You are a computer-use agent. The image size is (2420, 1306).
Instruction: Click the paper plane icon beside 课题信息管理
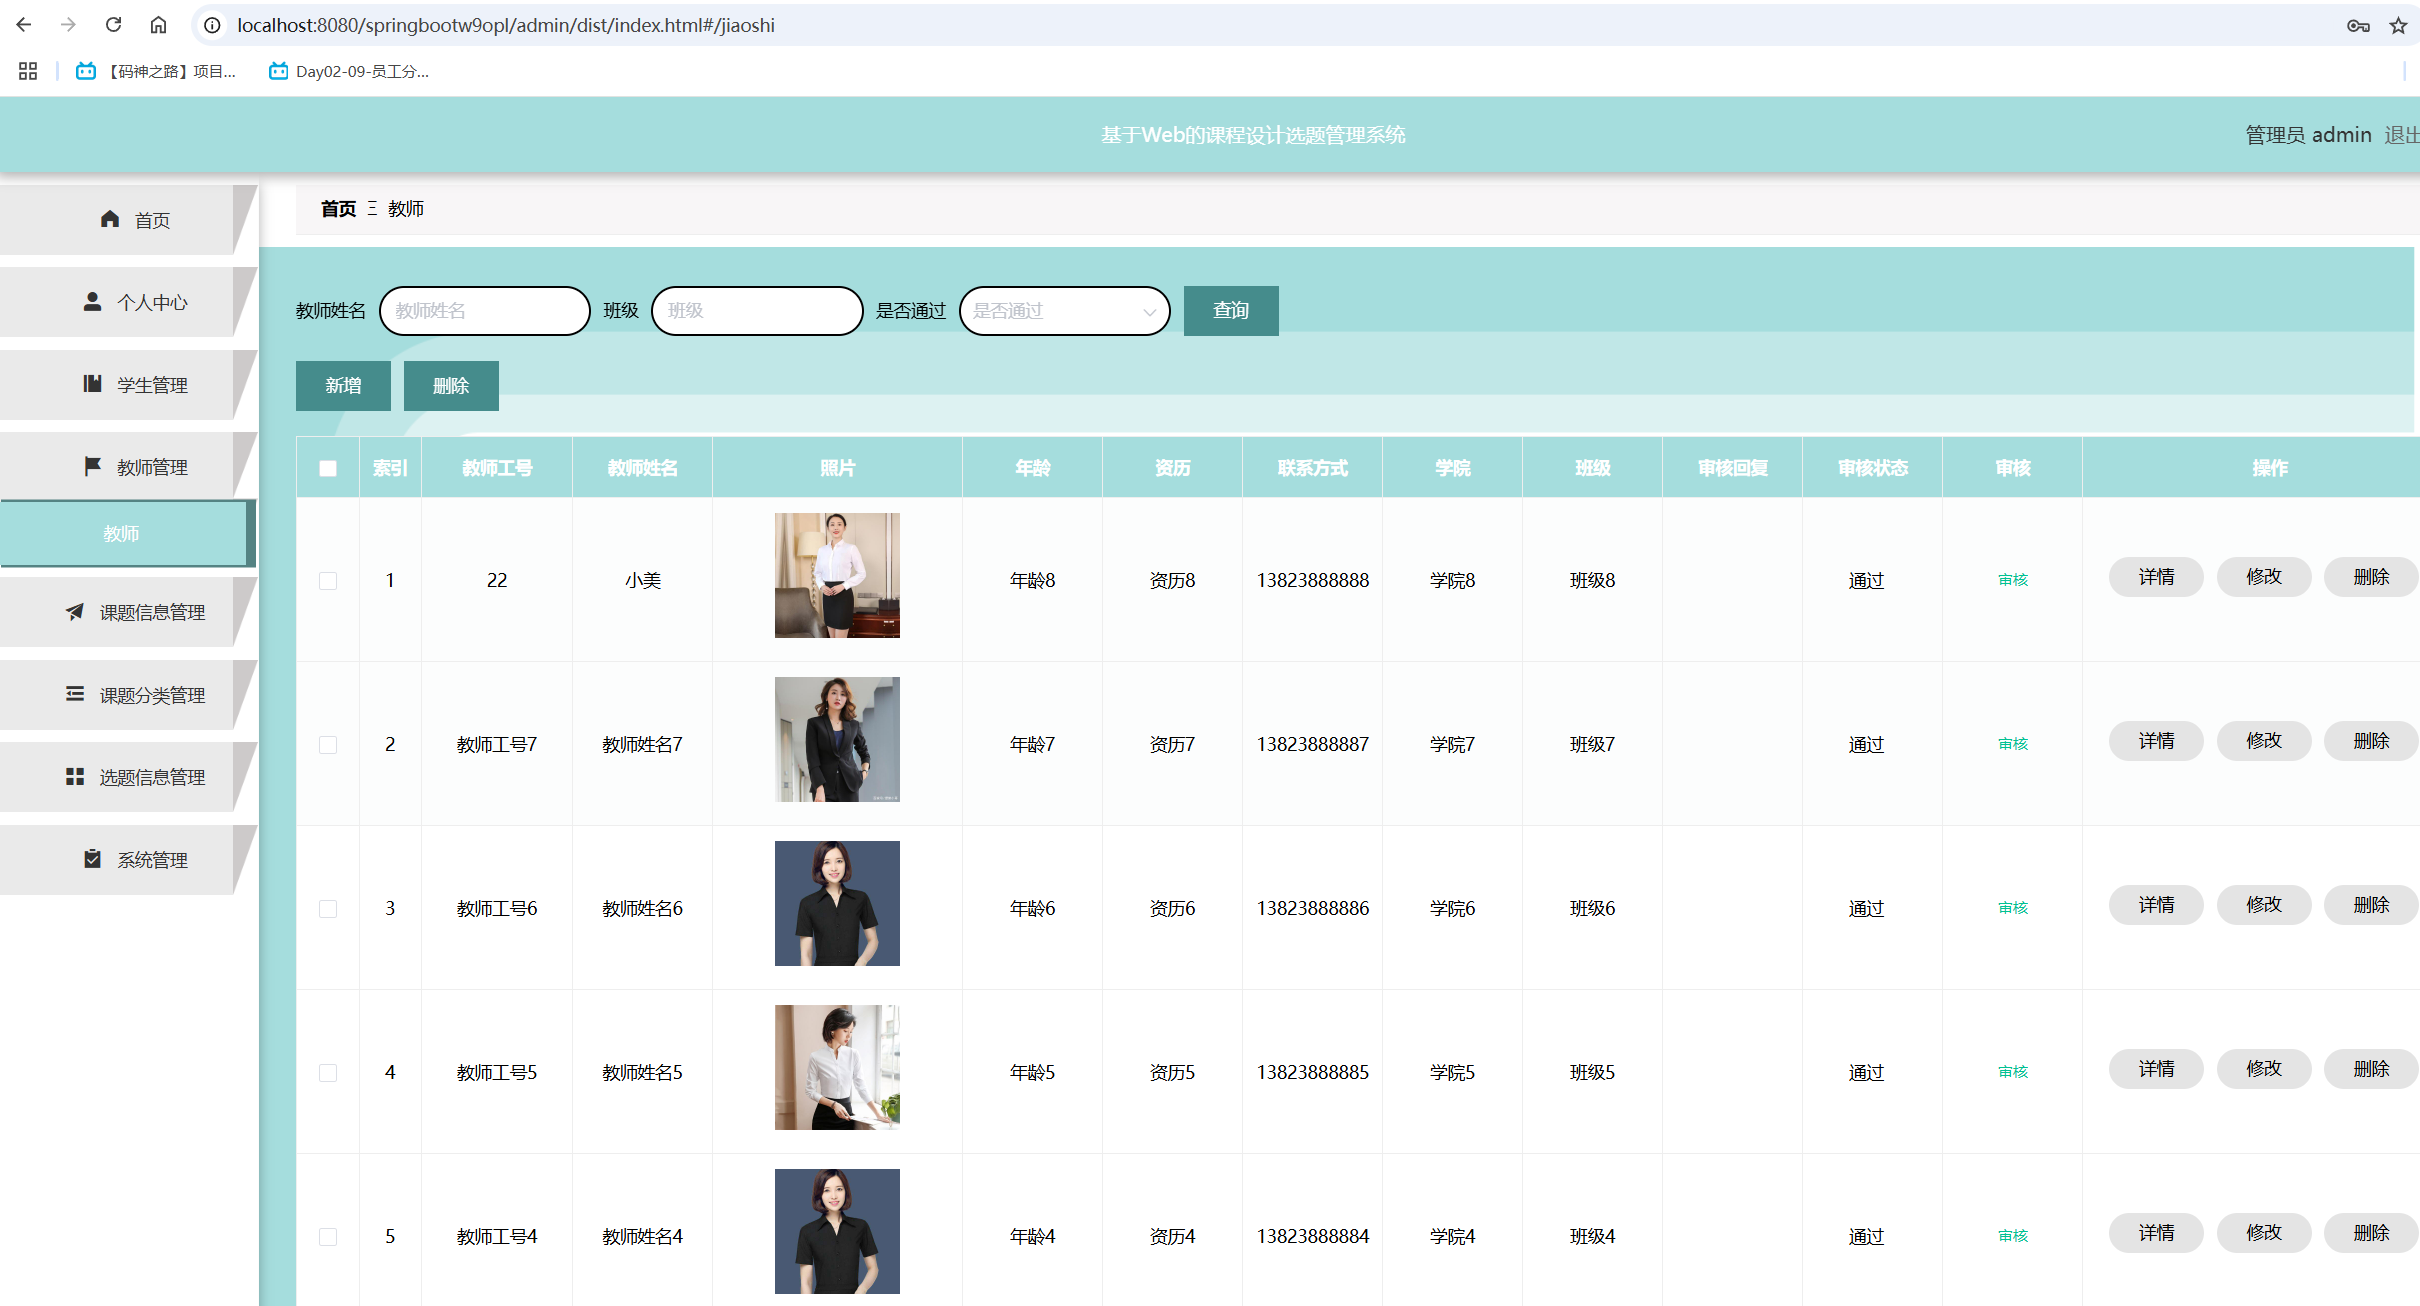(75, 611)
